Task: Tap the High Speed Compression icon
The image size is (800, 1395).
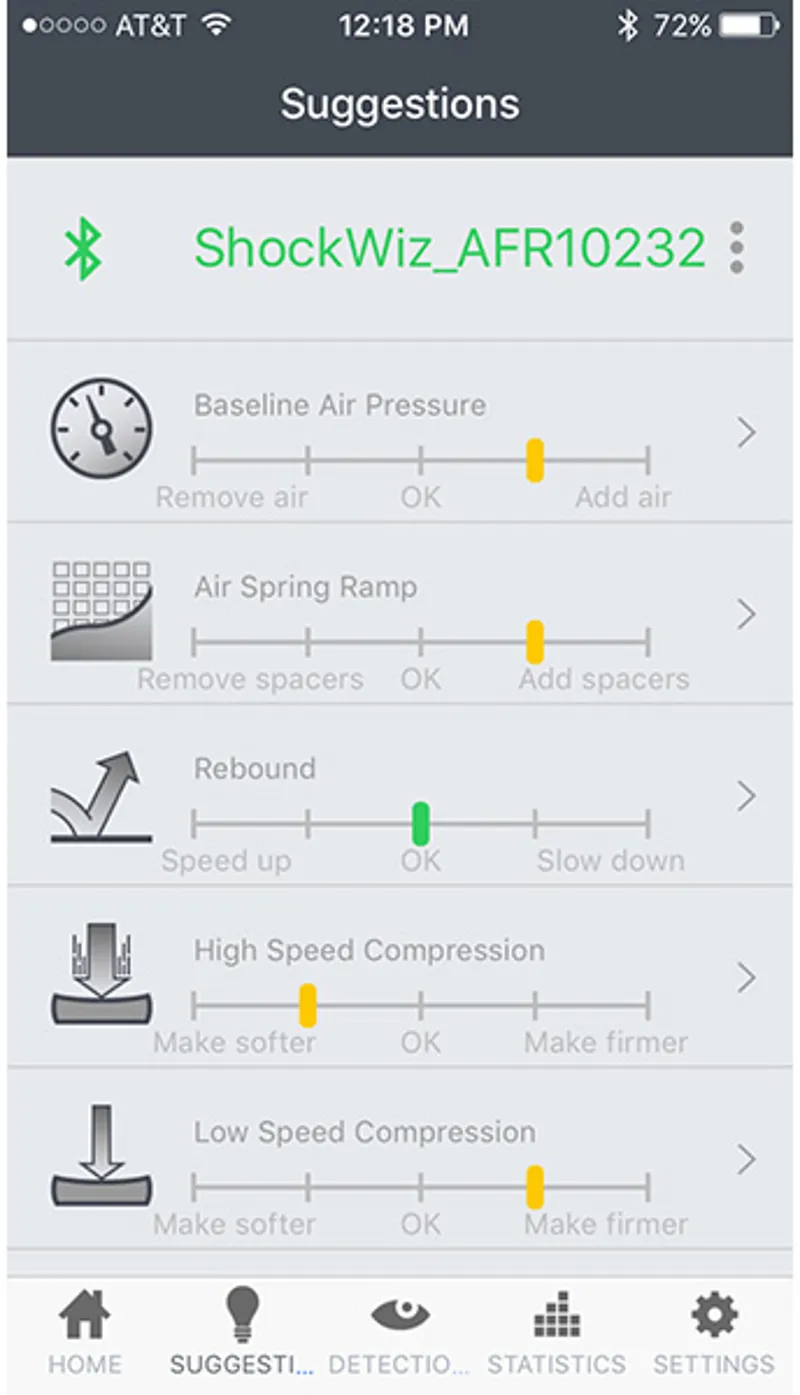Action: pos(102,977)
